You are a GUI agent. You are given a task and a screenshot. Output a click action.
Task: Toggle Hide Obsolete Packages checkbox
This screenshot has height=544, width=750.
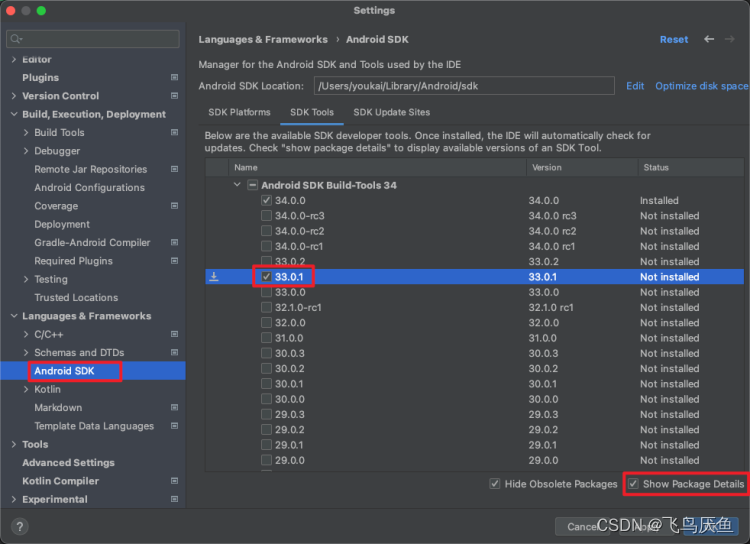495,484
